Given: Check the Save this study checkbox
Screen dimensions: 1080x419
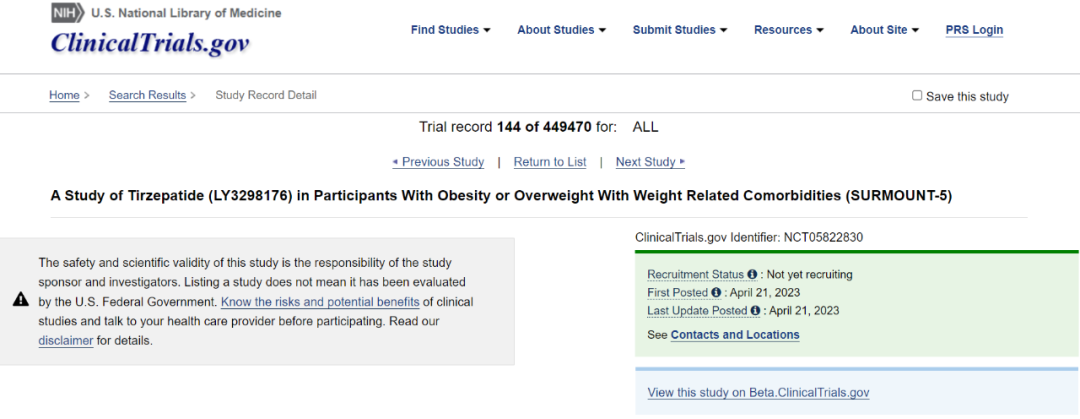Looking at the screenshot, I should tap(917, 96).
